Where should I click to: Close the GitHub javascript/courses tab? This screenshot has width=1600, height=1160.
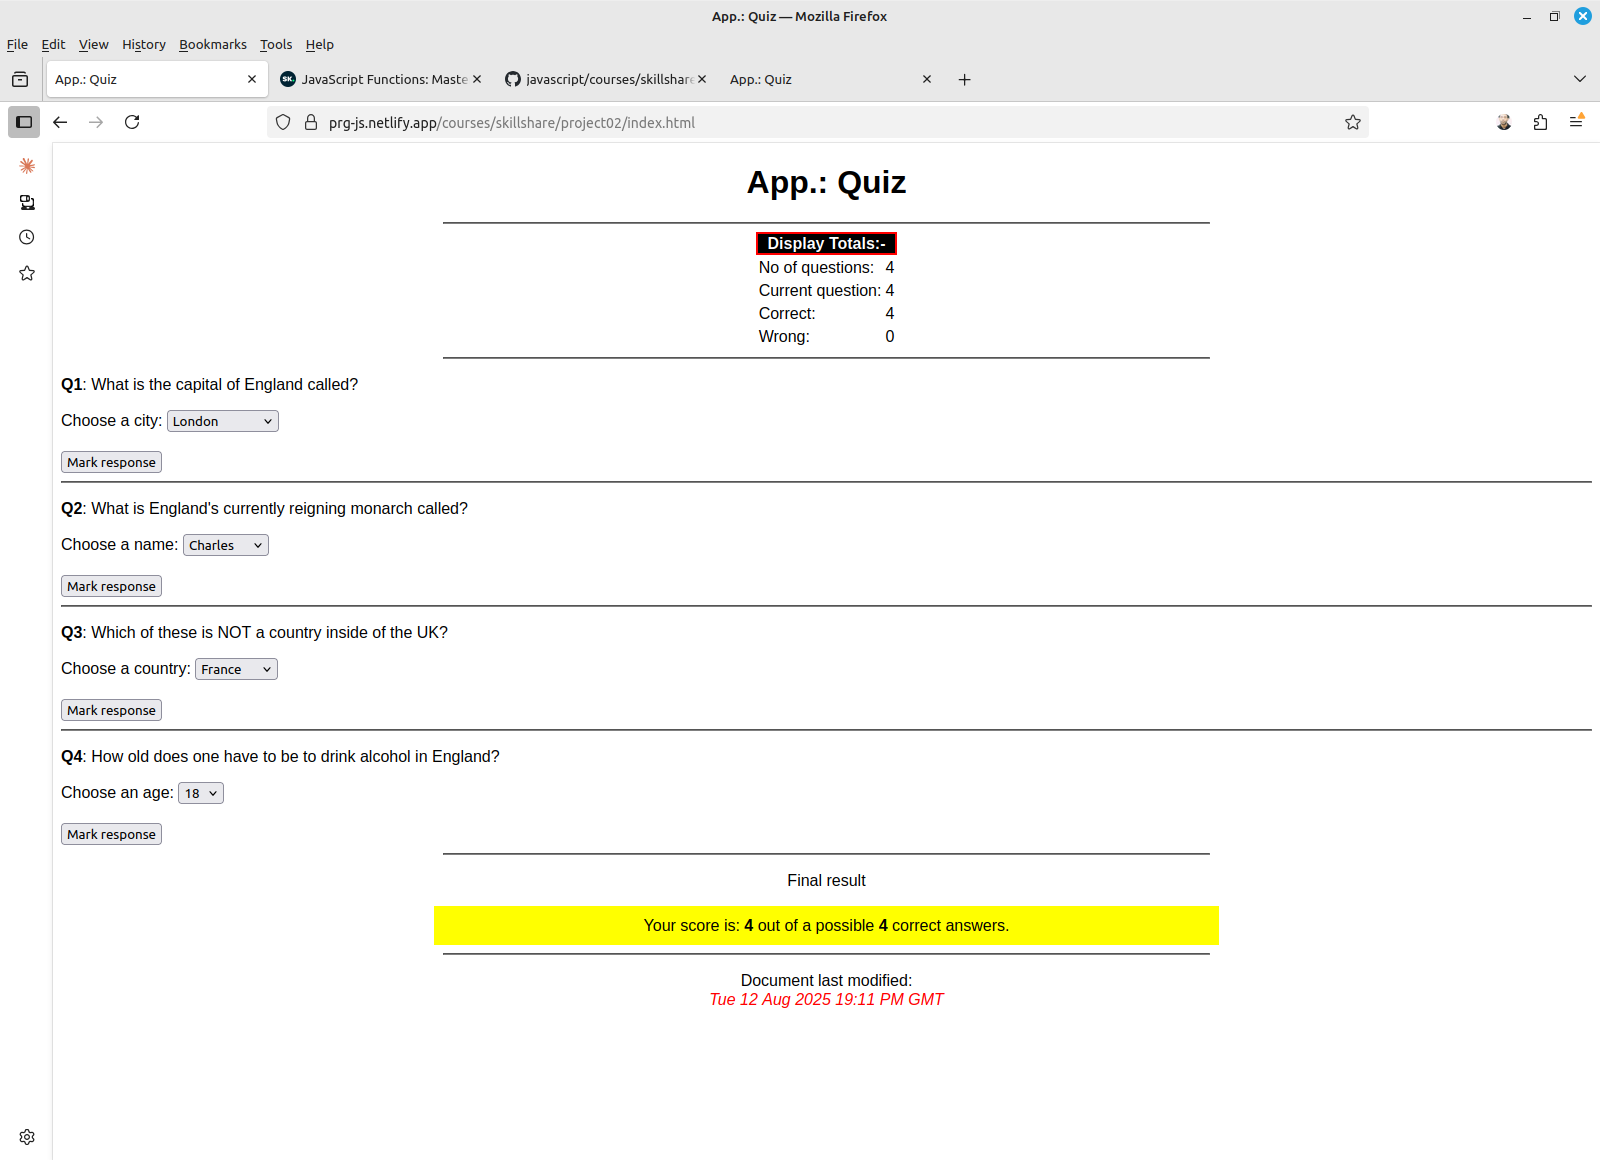[702, 79]
